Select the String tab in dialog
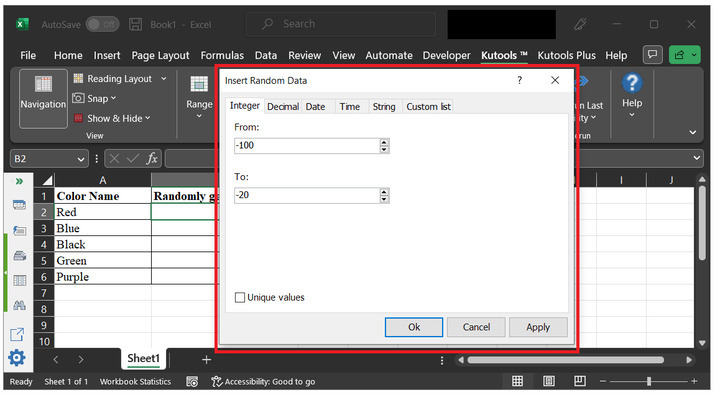715x395 pixels. coord(384,106)
